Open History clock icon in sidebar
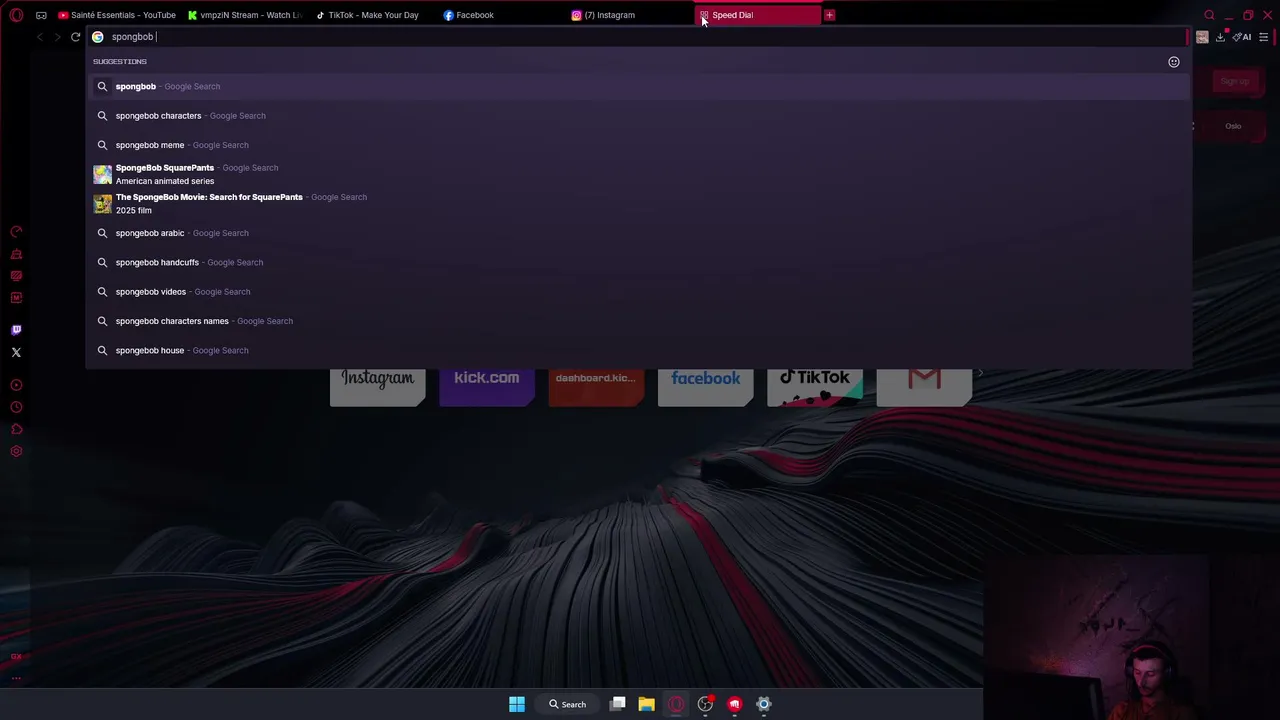Viewport: 1280px width, 720px height. [x=16, y=407]
